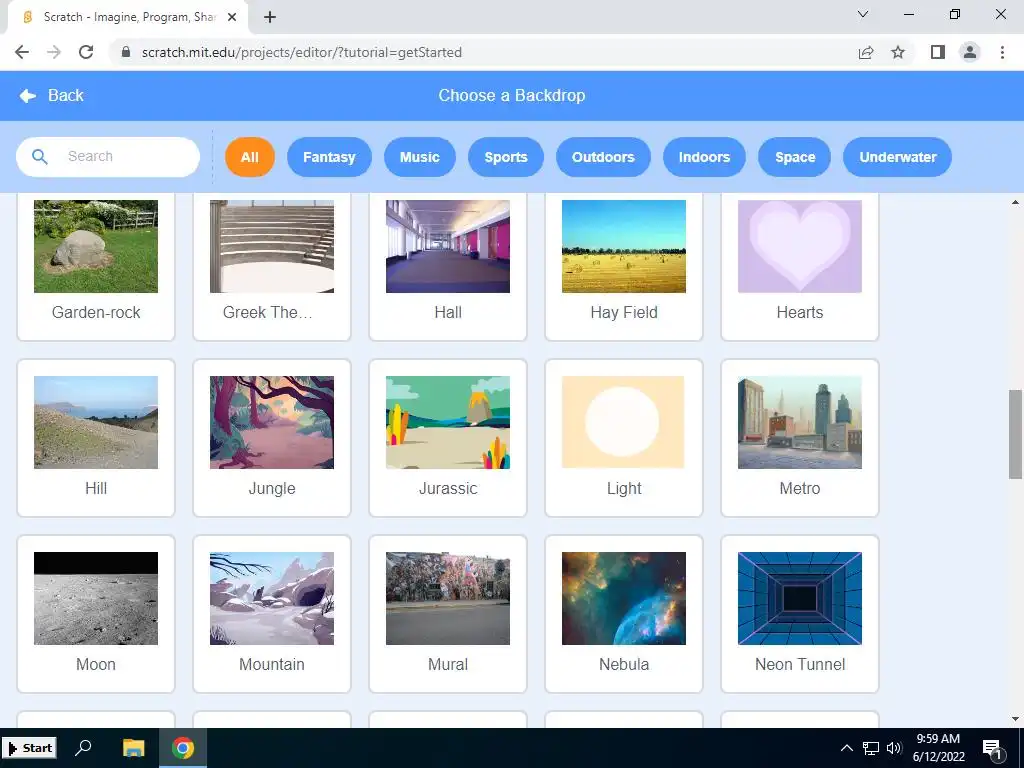Choose the Jungle backdrop

tap(272, 438)
